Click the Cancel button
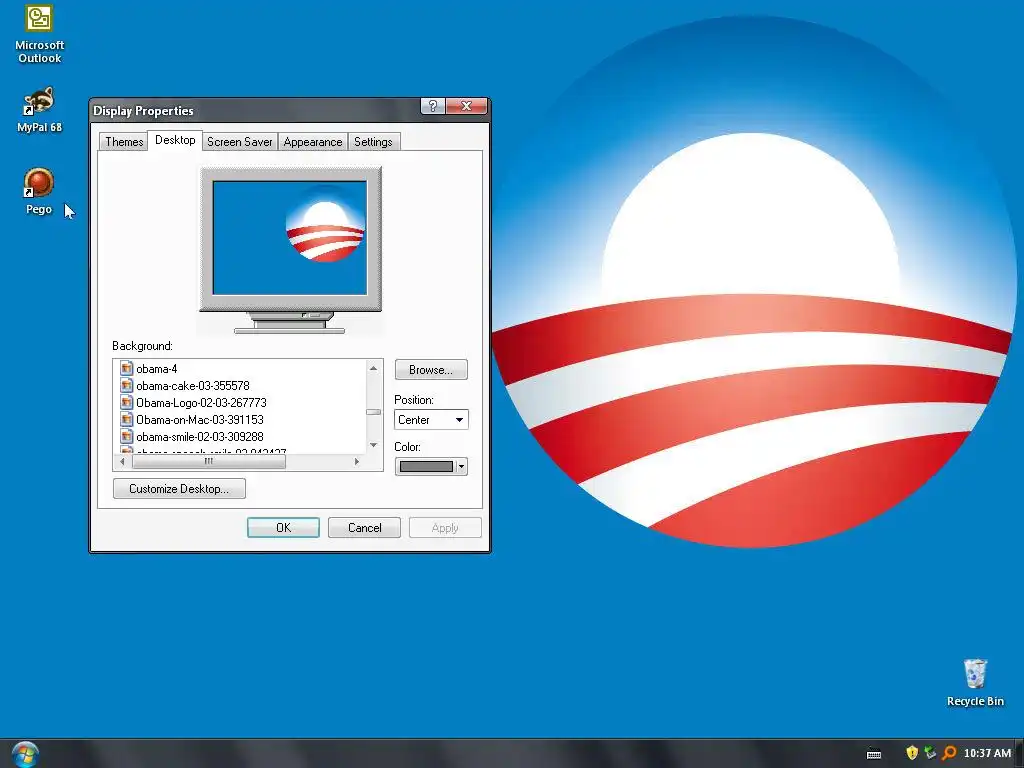Image resolution: width=1024 pixels, height=768 pixels. [x=364, y=528]
